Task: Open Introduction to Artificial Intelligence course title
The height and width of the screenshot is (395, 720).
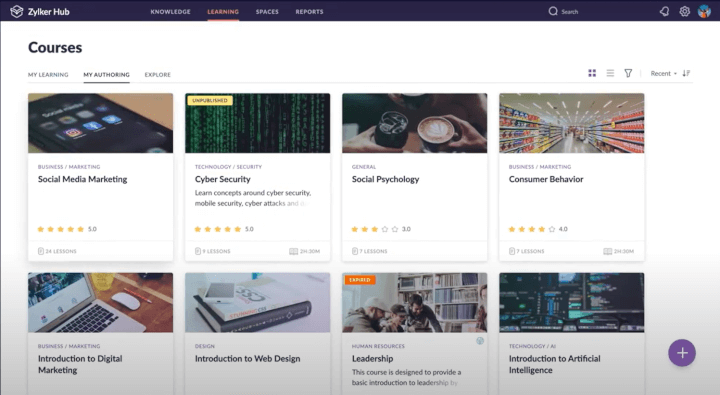Action: 554,364
